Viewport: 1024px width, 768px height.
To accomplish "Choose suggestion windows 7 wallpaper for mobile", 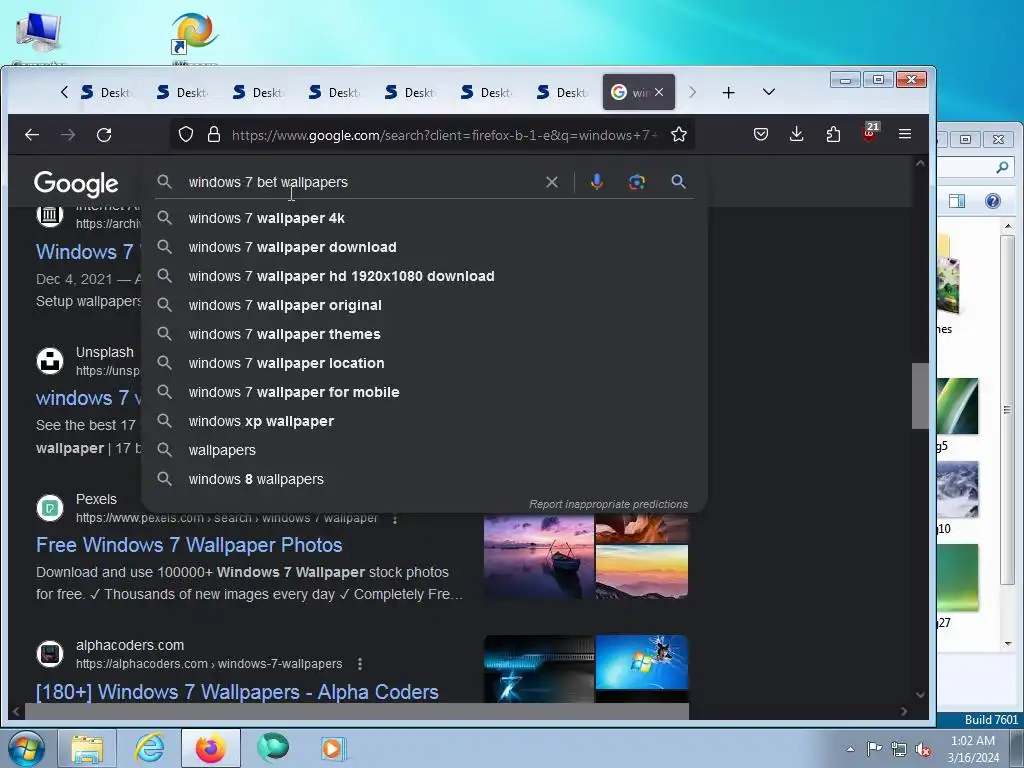I will point(424,392).
